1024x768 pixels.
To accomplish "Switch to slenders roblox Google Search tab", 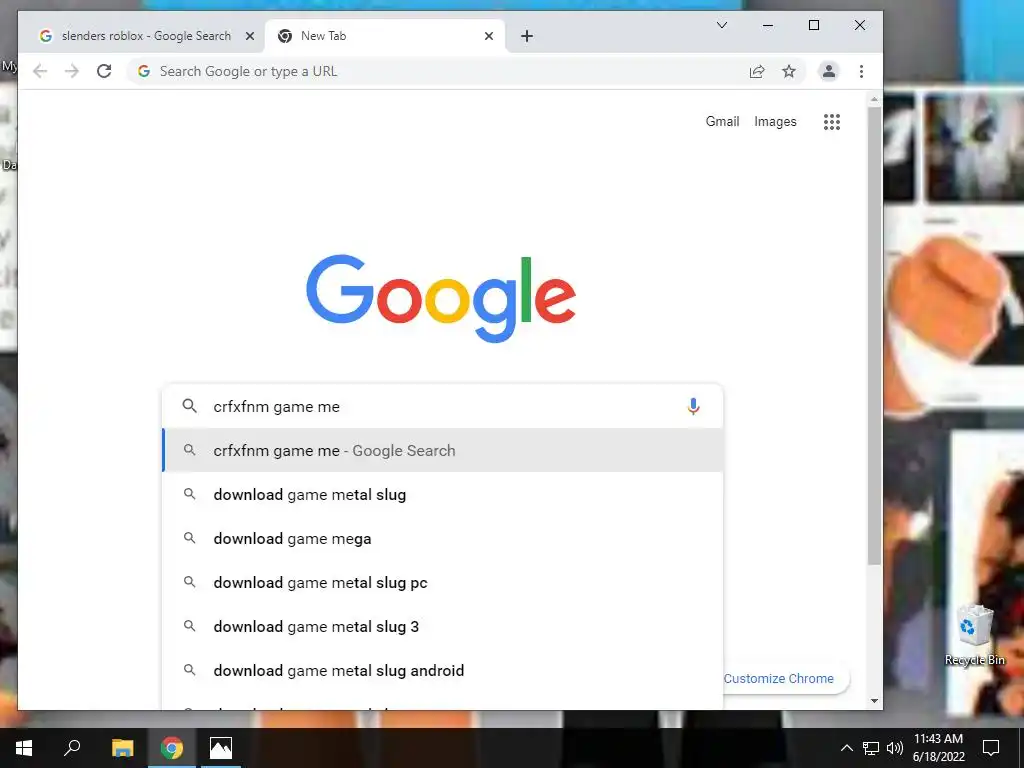I will 146,36.
